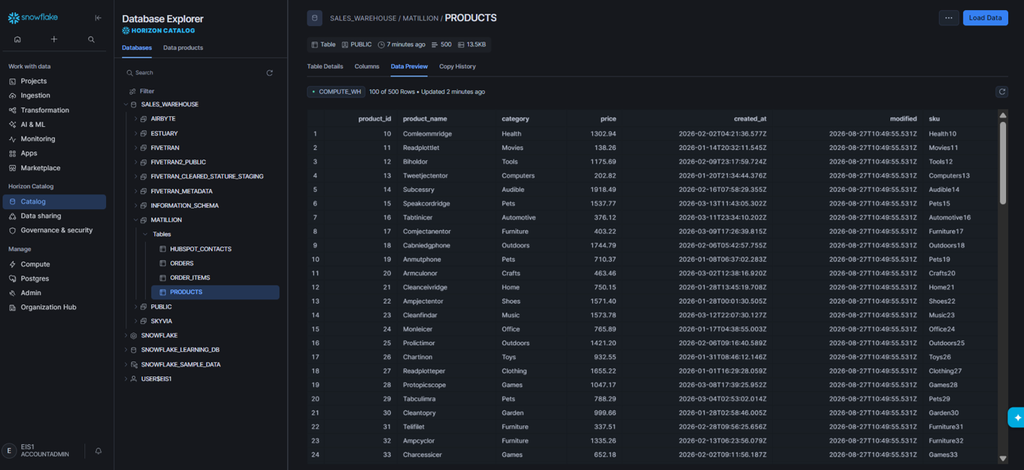Select the ORDERS table
Screen dimensions: 1024x470
[x=182, y=264]
